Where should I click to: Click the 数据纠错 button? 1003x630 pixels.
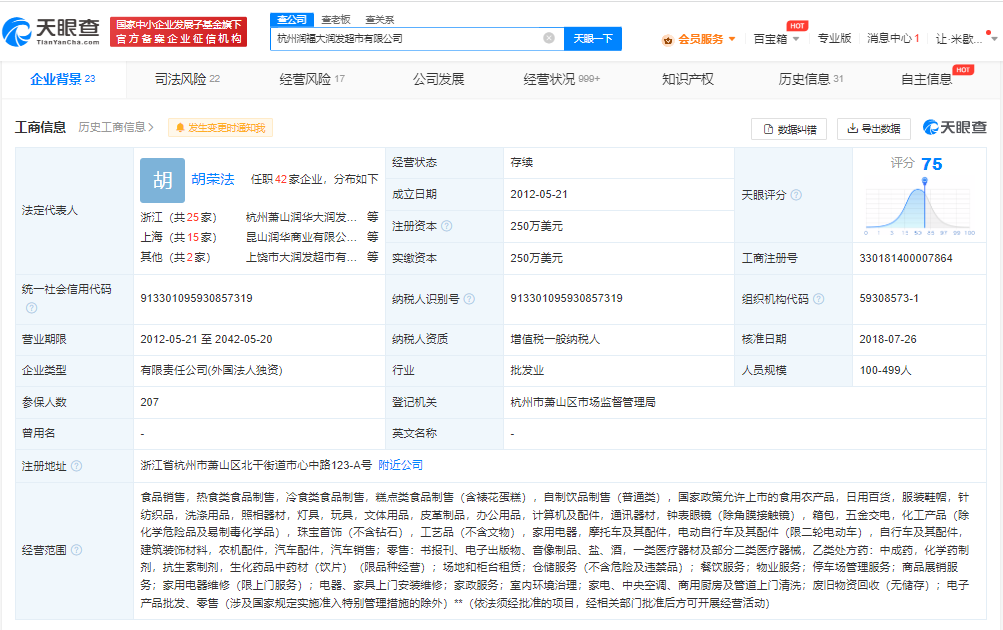tap(789, 129)
